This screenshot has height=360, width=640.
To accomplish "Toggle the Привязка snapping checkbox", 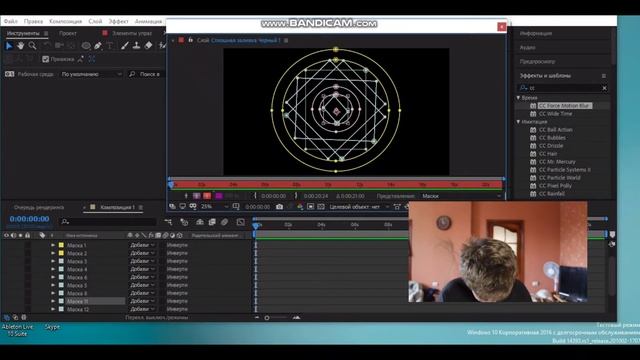I will click(45, 59).
